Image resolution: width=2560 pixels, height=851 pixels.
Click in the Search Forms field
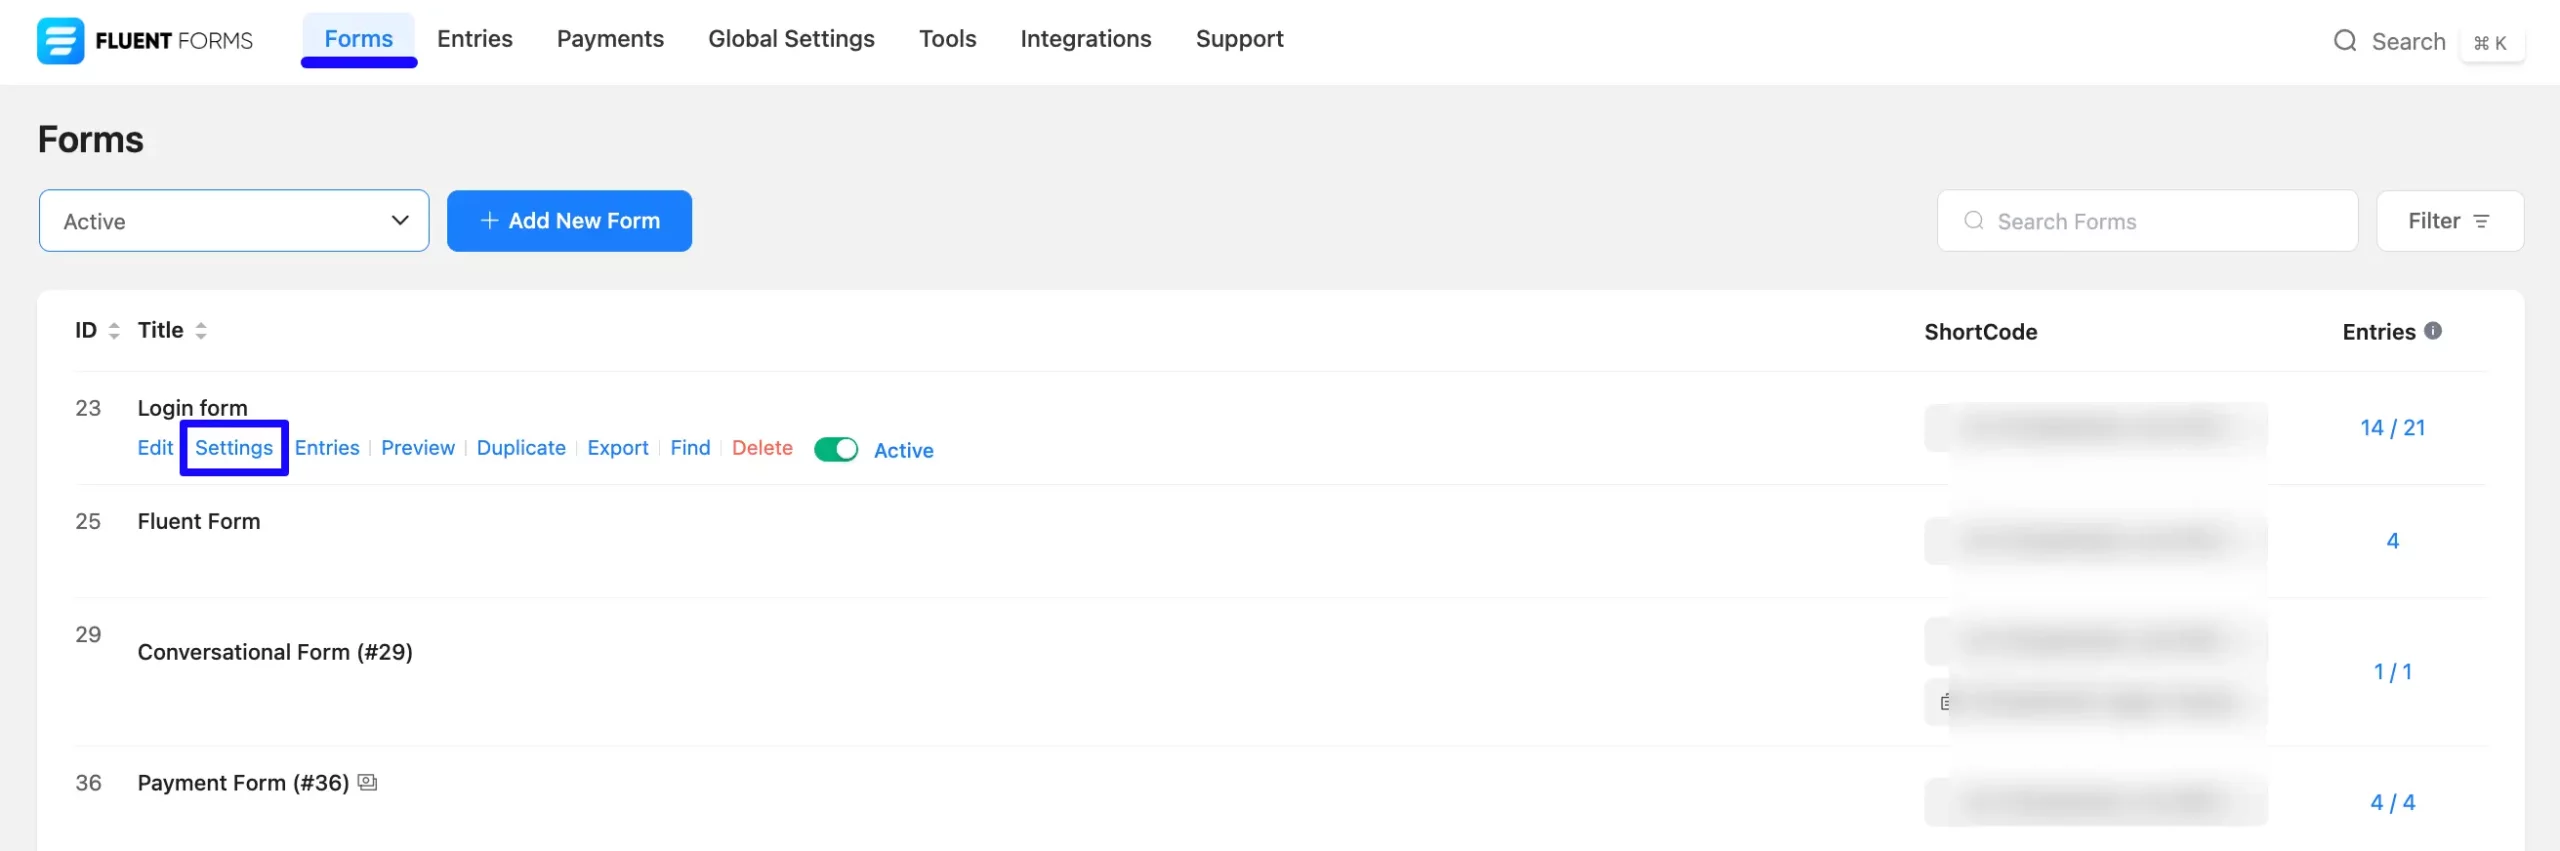2147,221
